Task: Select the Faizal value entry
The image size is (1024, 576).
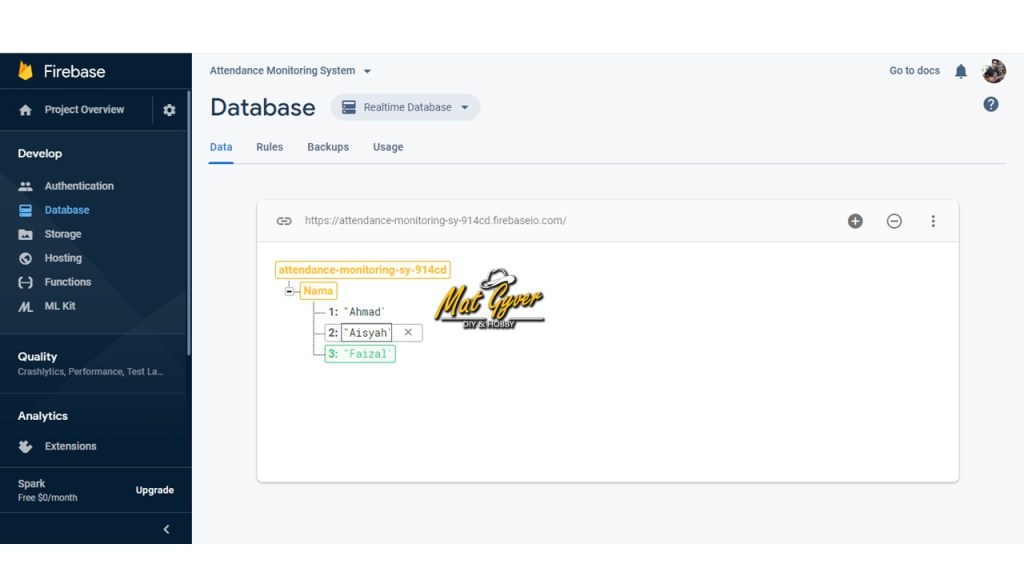Action: (x=368, y=354)
